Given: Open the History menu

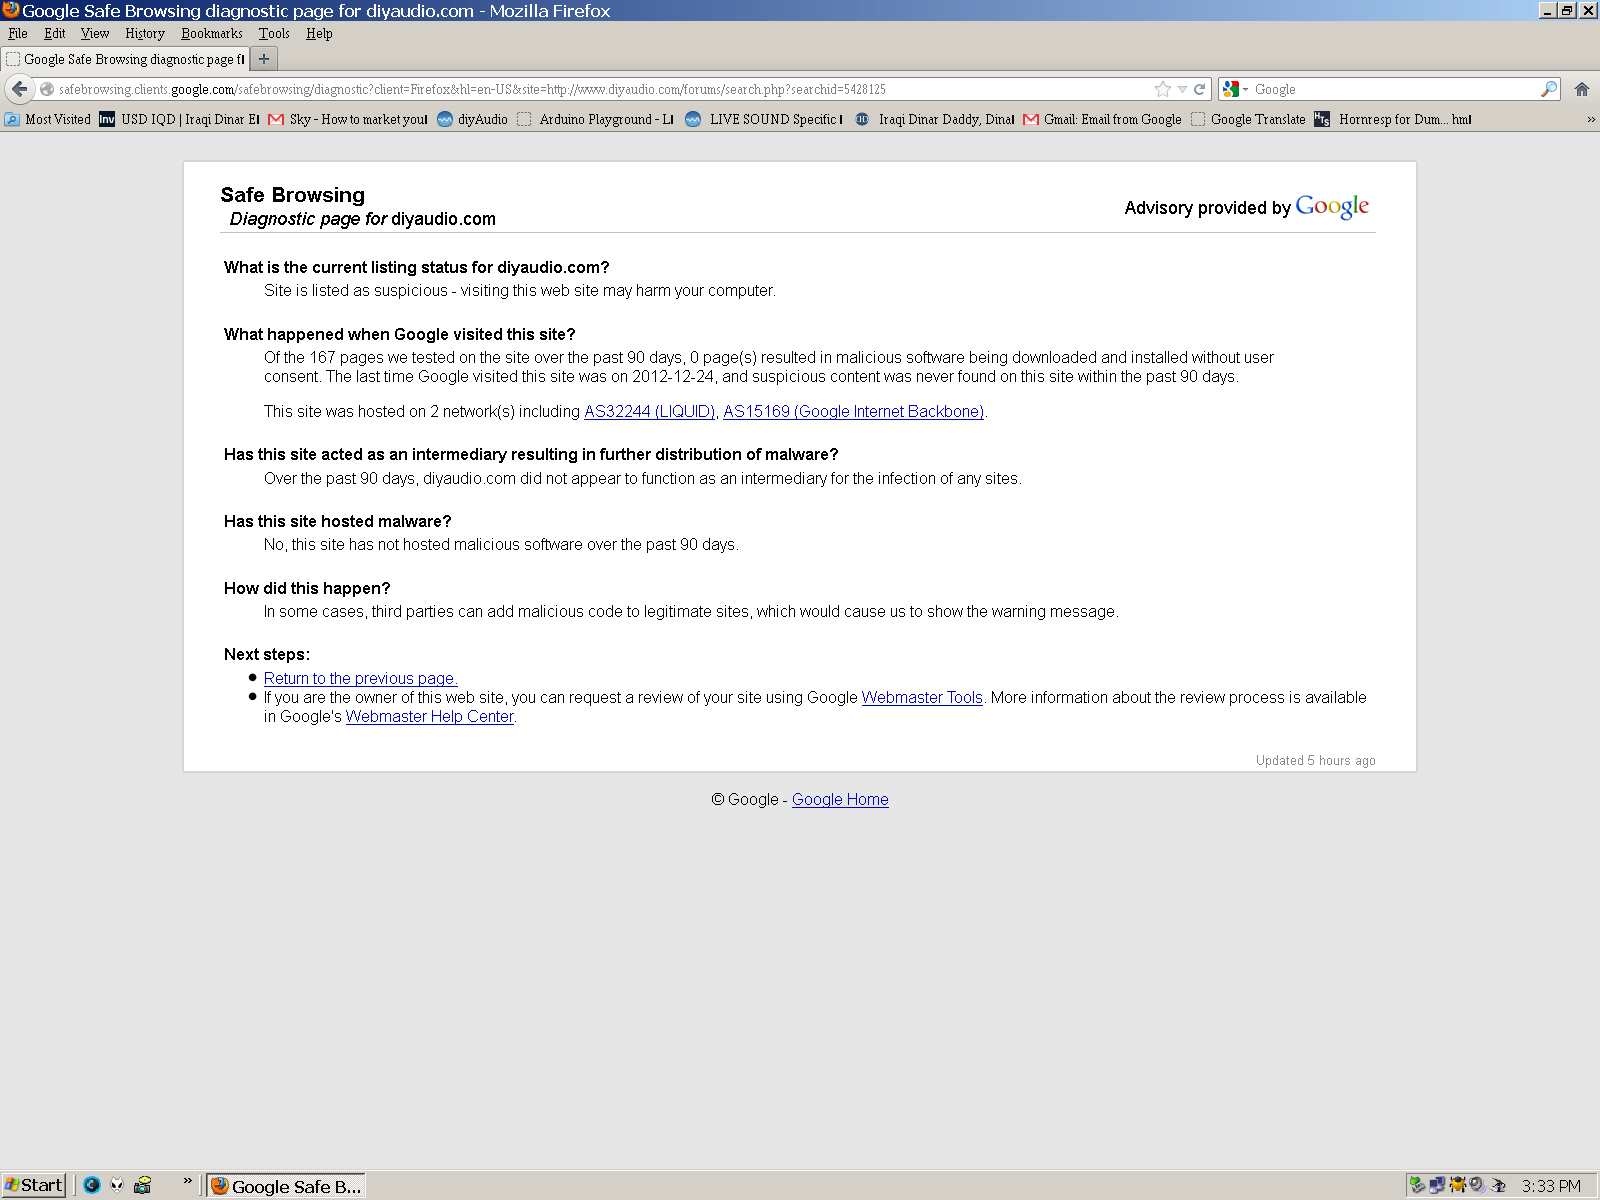Looking at the screenshot, I should click(145, 33).
